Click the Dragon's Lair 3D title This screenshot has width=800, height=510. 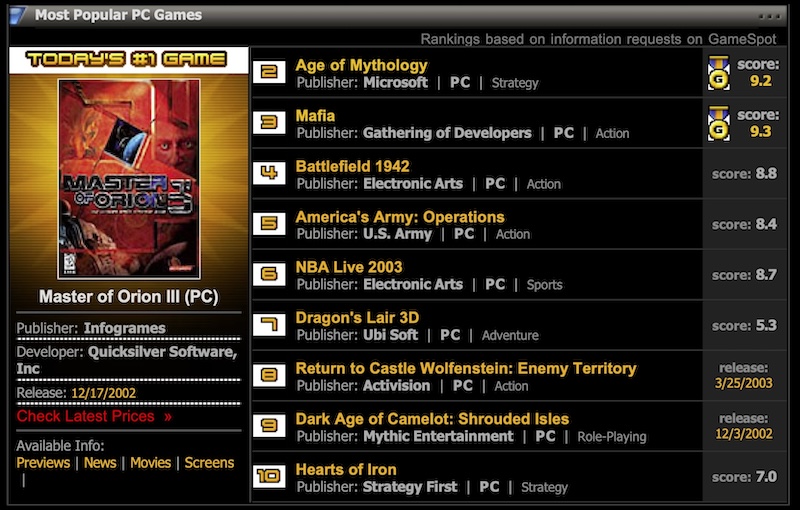[357, 318]
